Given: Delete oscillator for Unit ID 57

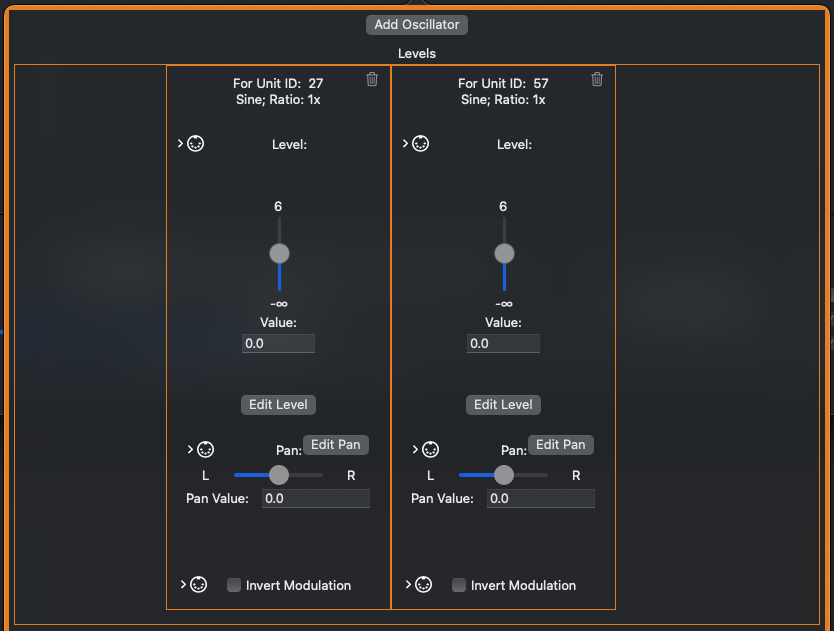Looking at the screenshot, I should (x=597, y=80).
